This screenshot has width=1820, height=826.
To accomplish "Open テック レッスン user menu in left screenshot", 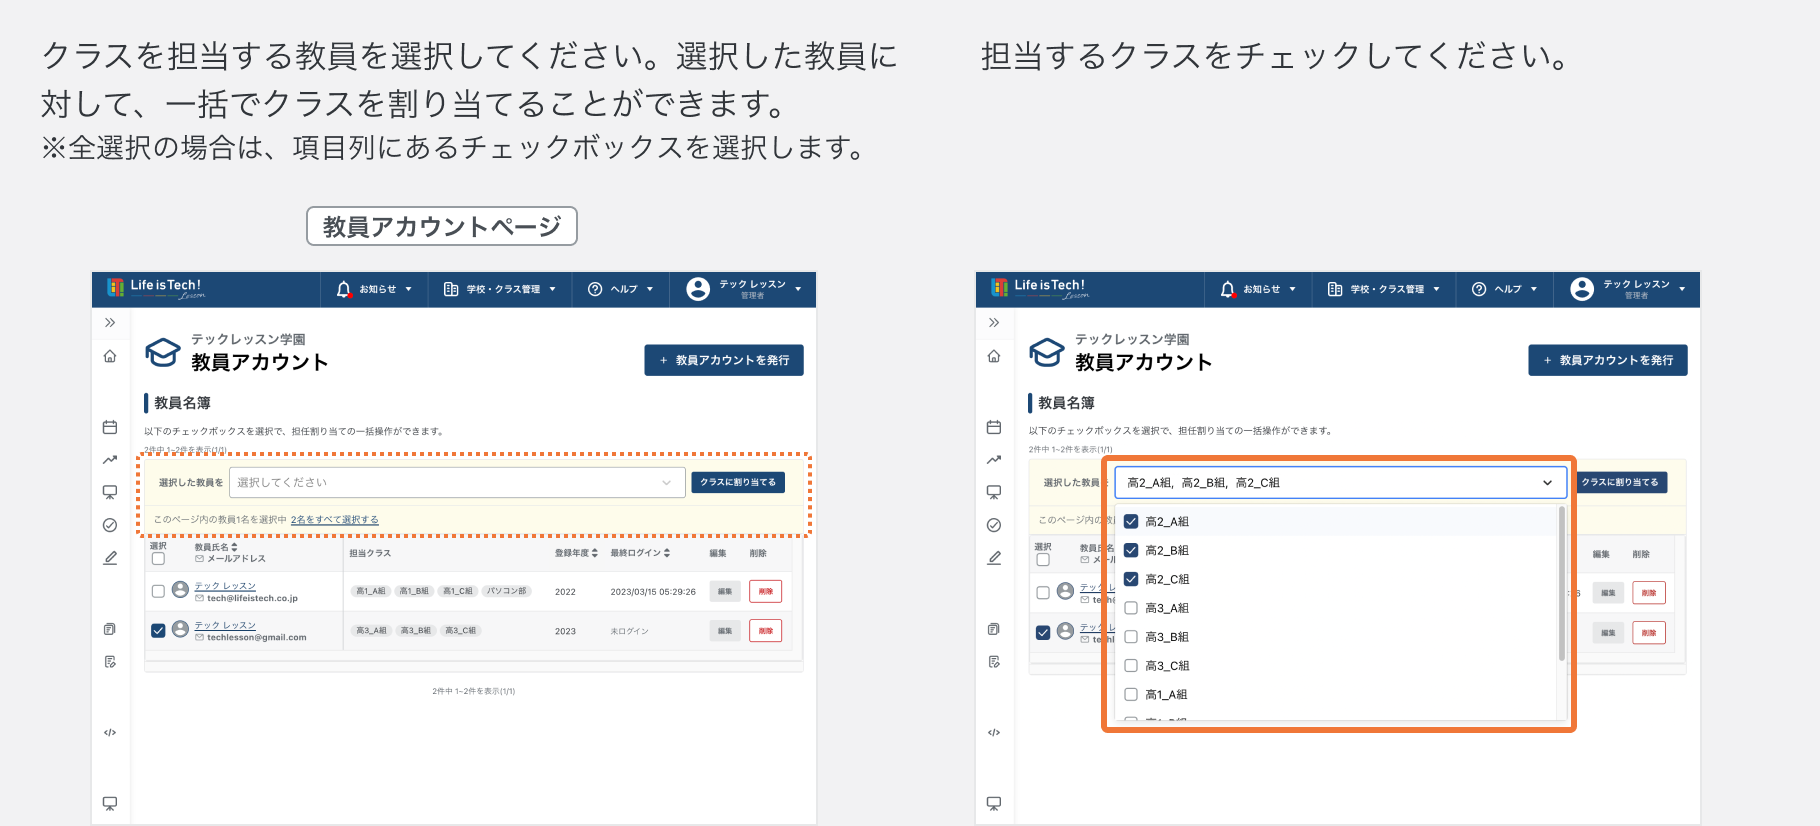I will 745,289.
